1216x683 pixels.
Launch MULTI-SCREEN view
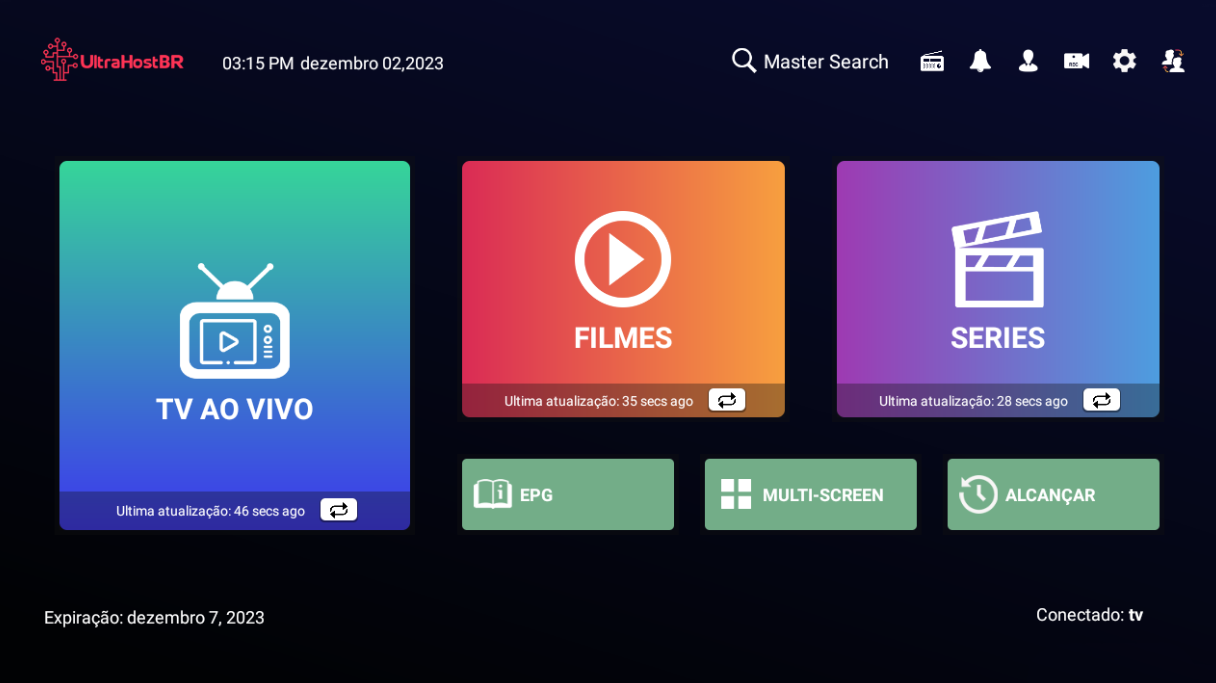pos(810,494)
